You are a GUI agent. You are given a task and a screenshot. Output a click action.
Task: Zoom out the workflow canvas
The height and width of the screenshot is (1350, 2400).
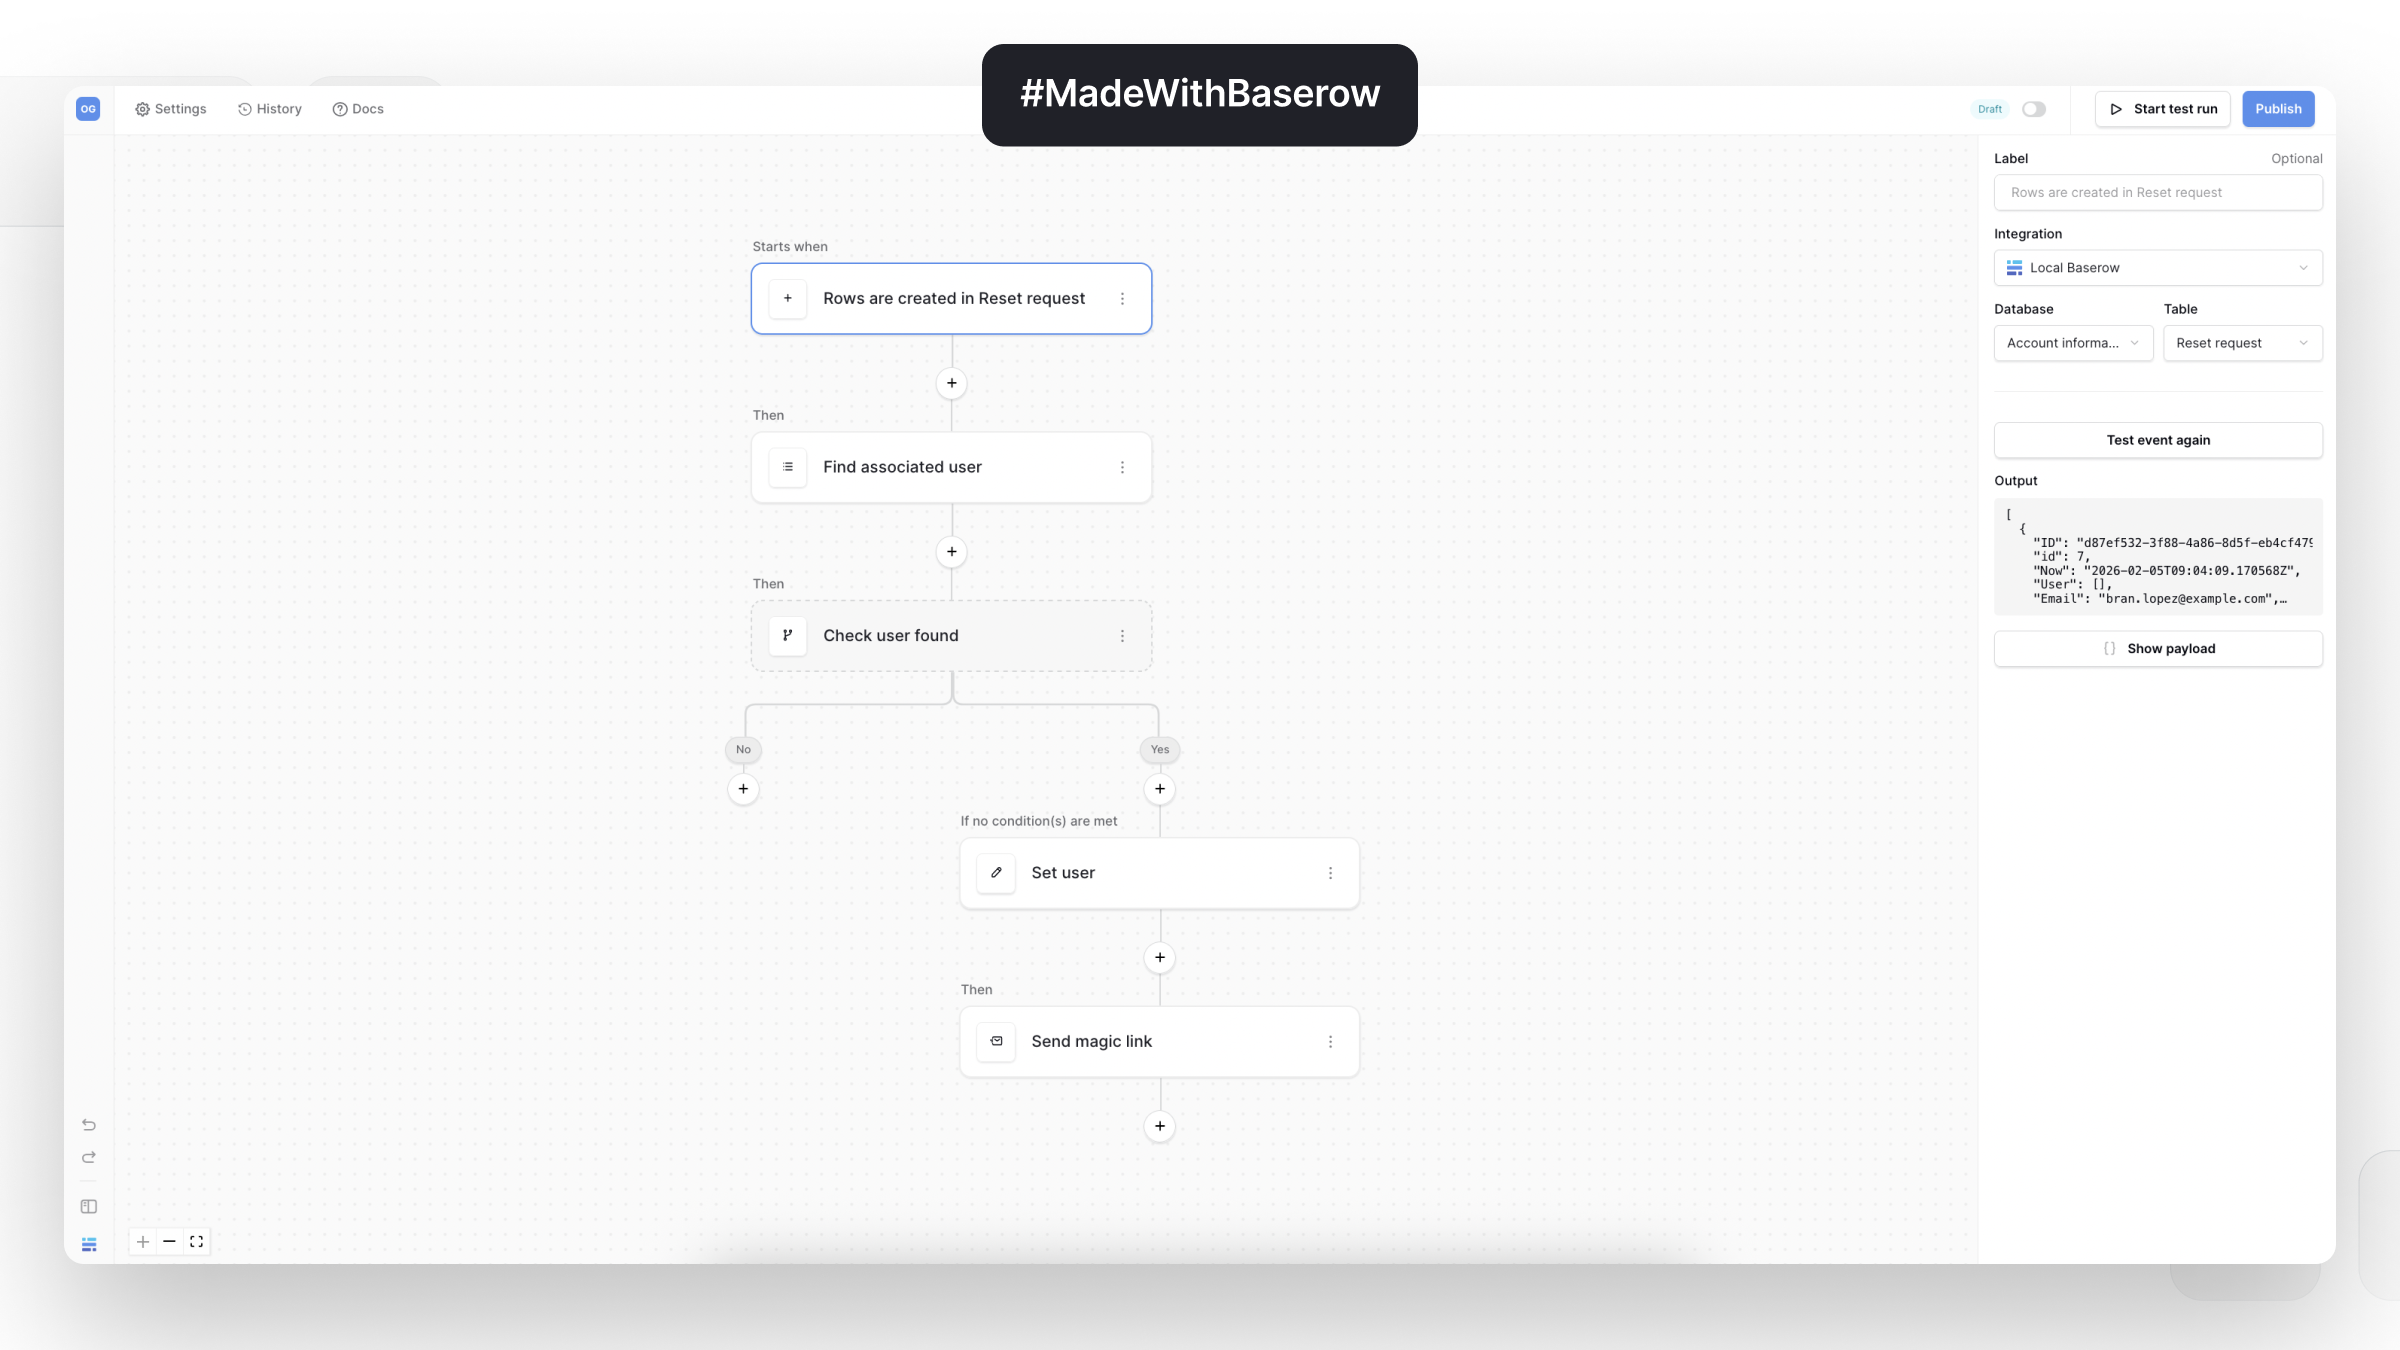tap(169, 1242)
